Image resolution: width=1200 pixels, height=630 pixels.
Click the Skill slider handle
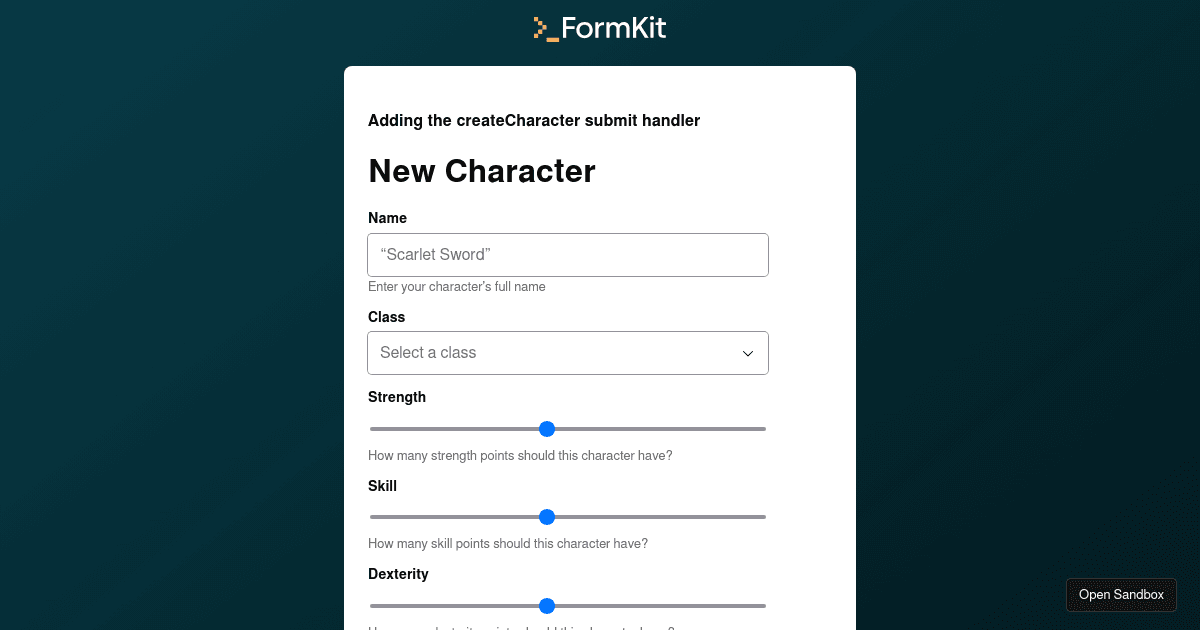tap(547, 517)
